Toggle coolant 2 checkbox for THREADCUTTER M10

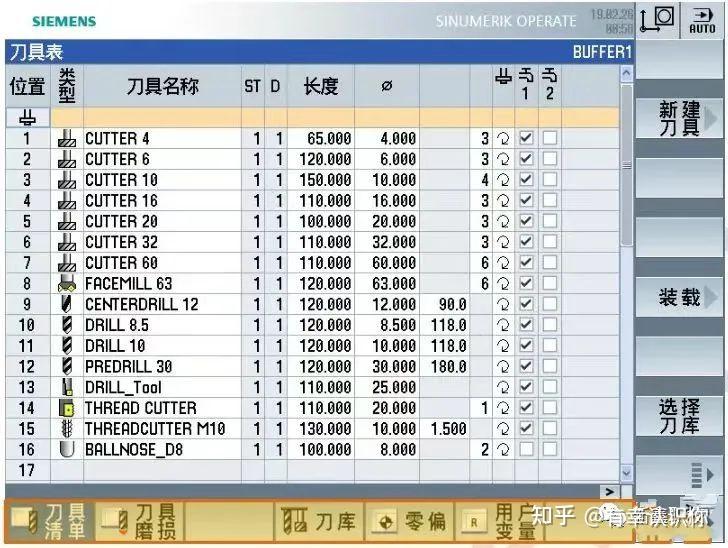click(550, 428)
